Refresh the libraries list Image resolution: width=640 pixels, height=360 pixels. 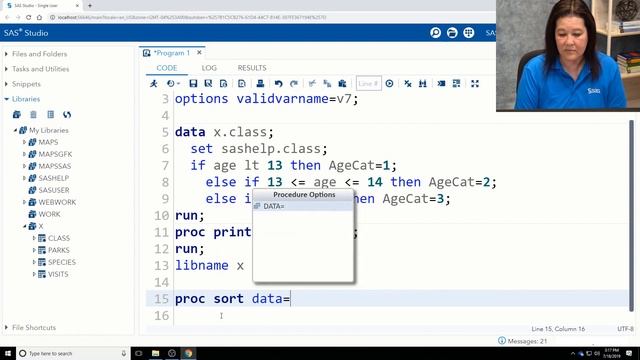pyautogui.click(x=67, y=115)
